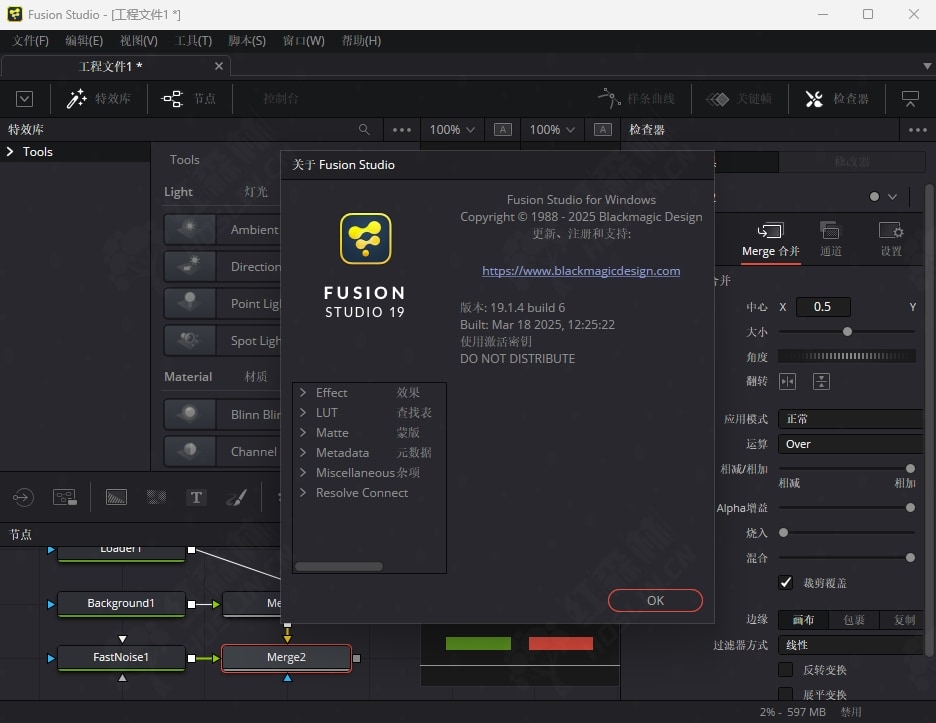Select the FastNoise1 node
This screenshot has width=936, height=723.
[x=121, y=657]
